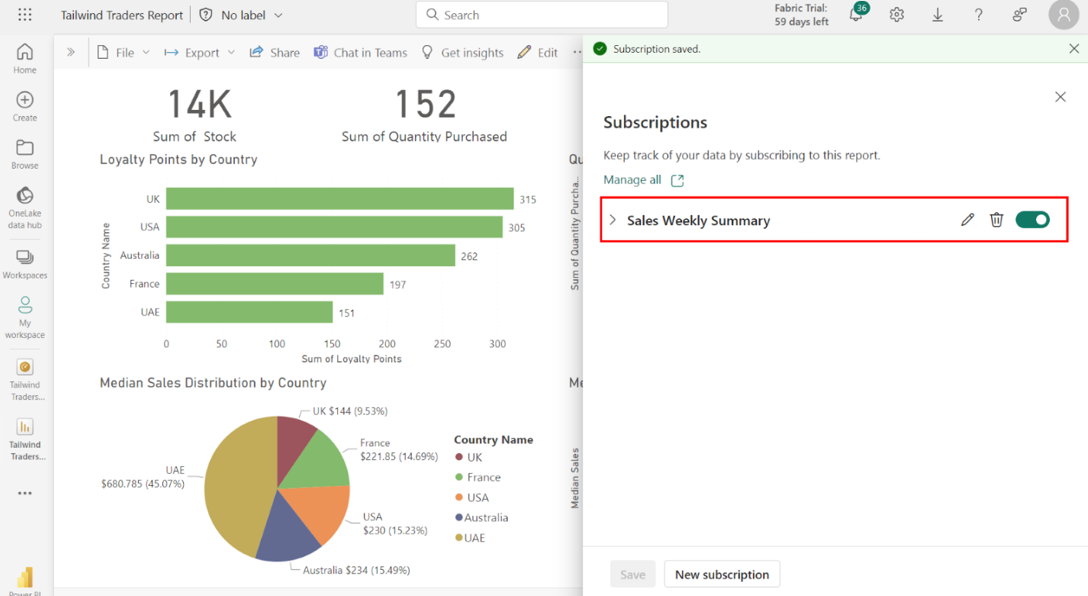
Task: Open the help question mark icon
Action: click(978, 15)
